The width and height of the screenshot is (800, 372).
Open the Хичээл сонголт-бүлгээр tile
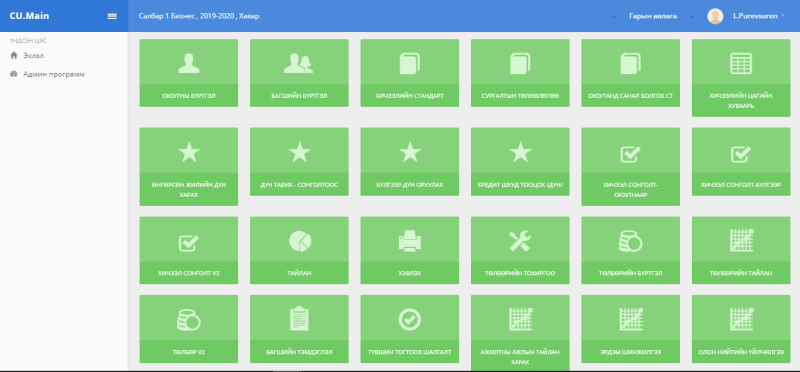[741, 162]
